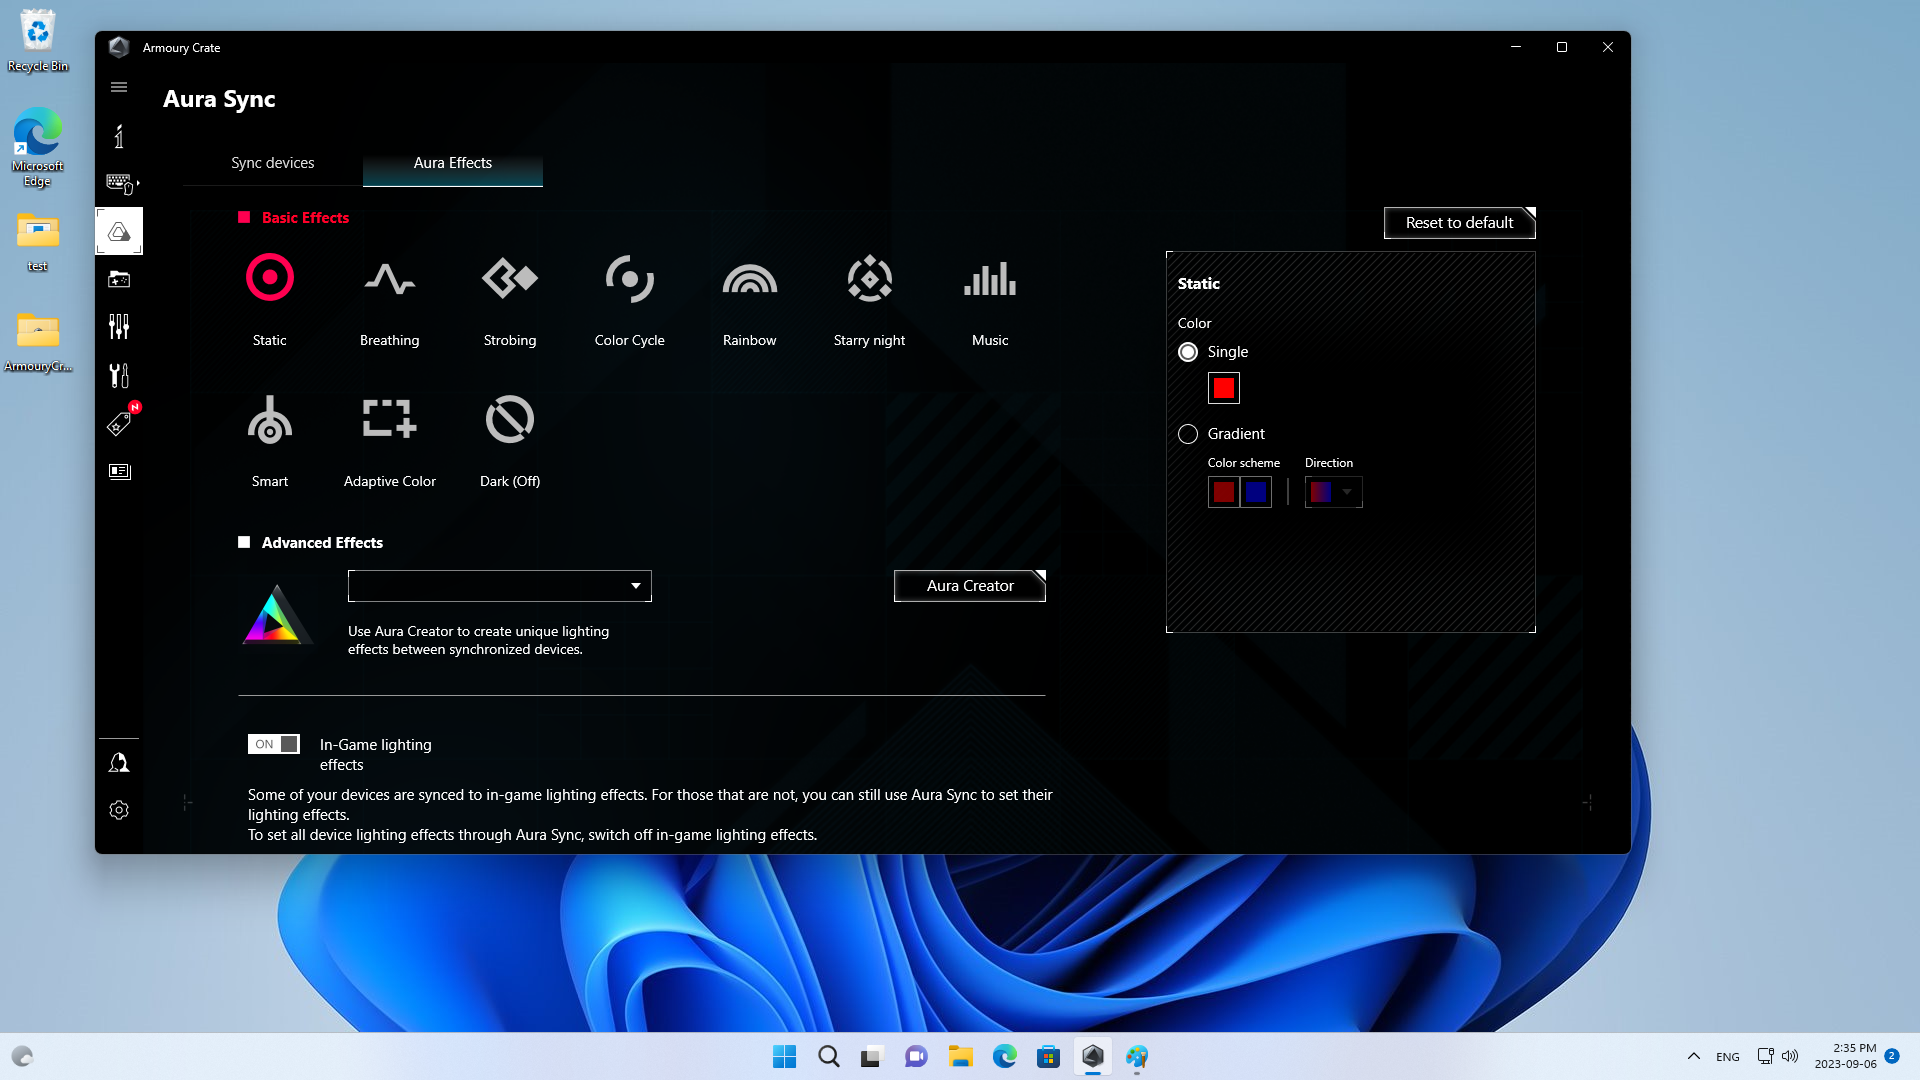Screen dimensions: 1920x1080
Task: Pick the Strobing effect
Action: 510,278
